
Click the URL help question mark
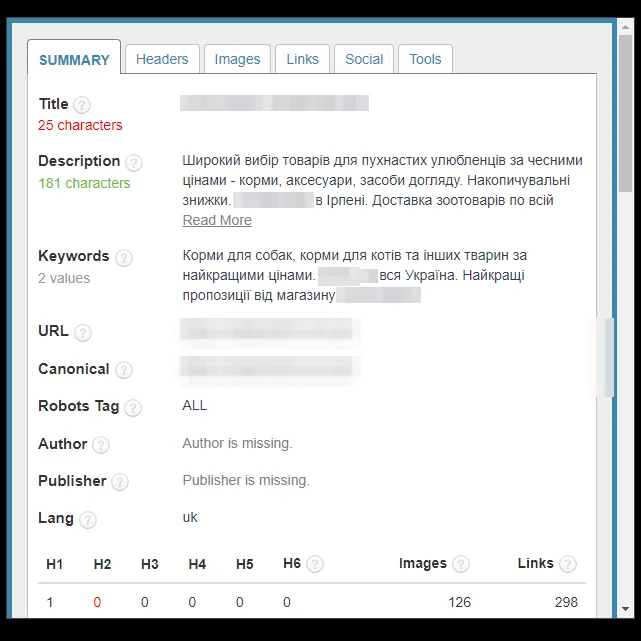[x=83, y=333]
